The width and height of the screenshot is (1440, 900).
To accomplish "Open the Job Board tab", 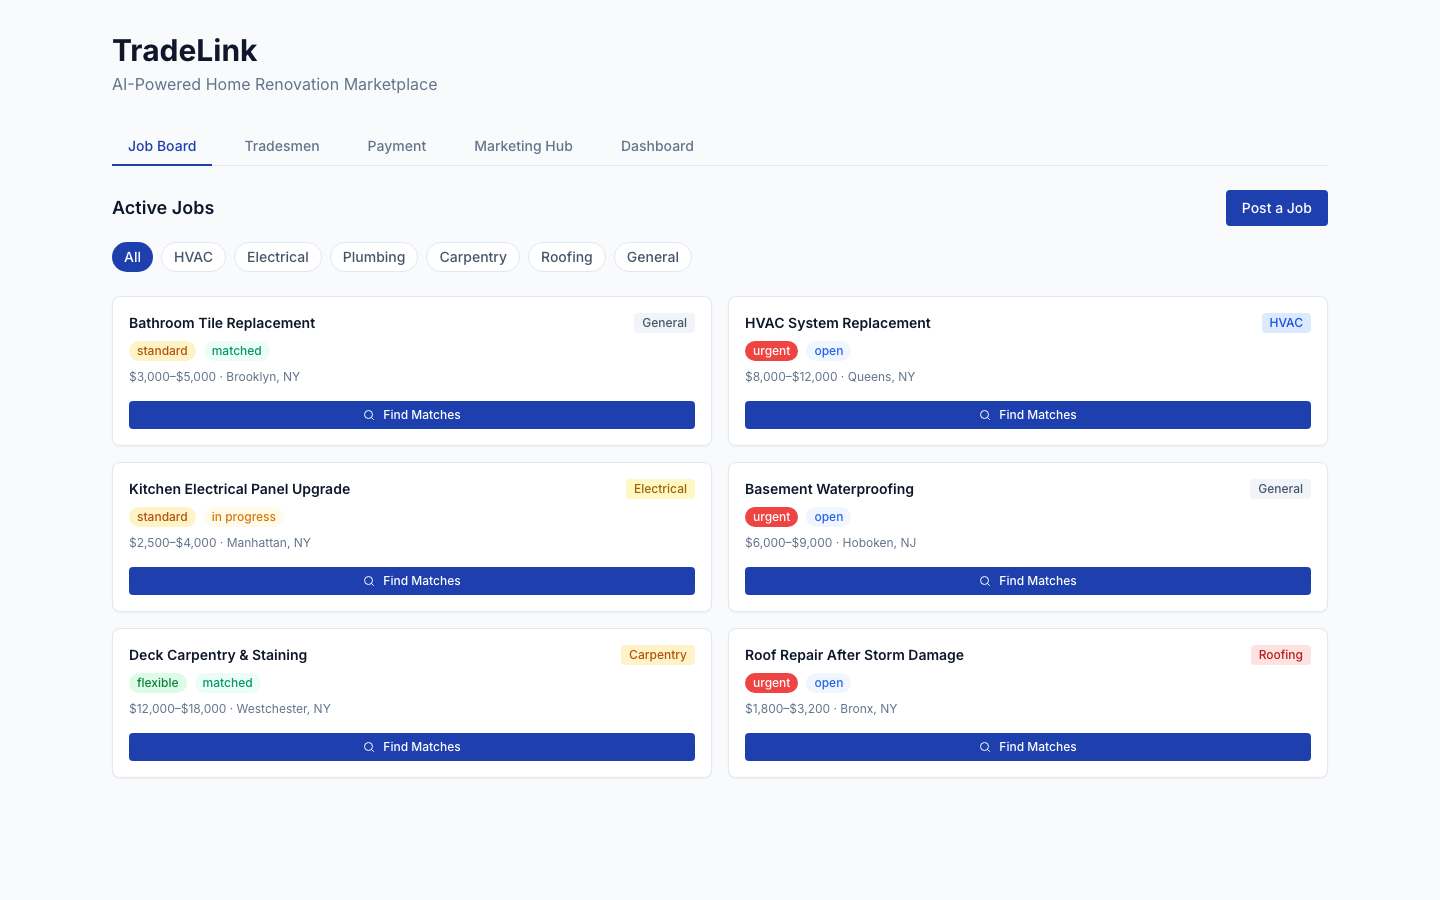I will [x=162, y=146].
